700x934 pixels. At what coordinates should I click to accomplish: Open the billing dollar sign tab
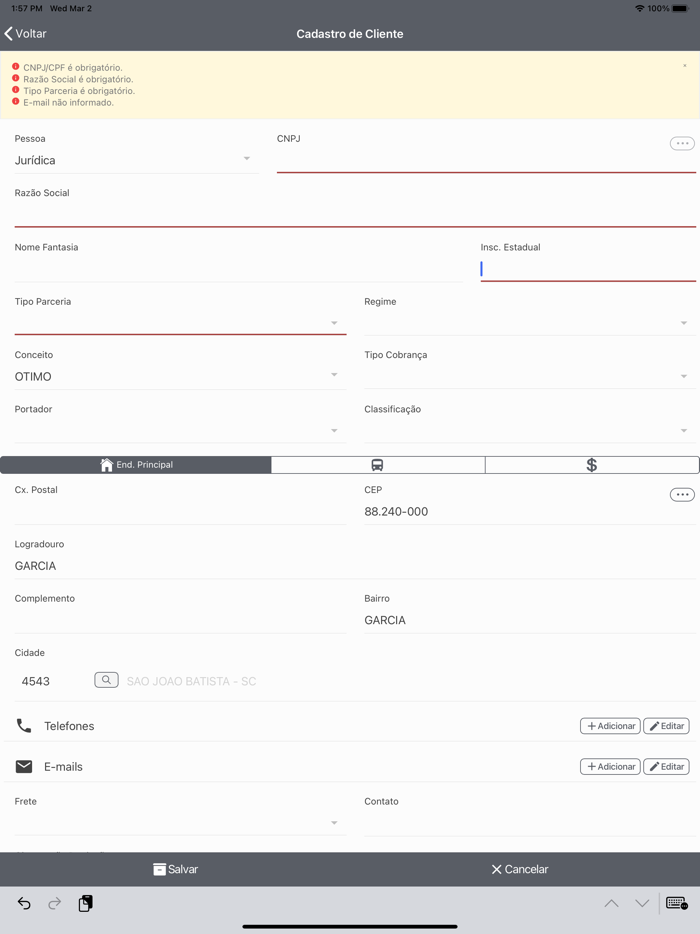592,465
